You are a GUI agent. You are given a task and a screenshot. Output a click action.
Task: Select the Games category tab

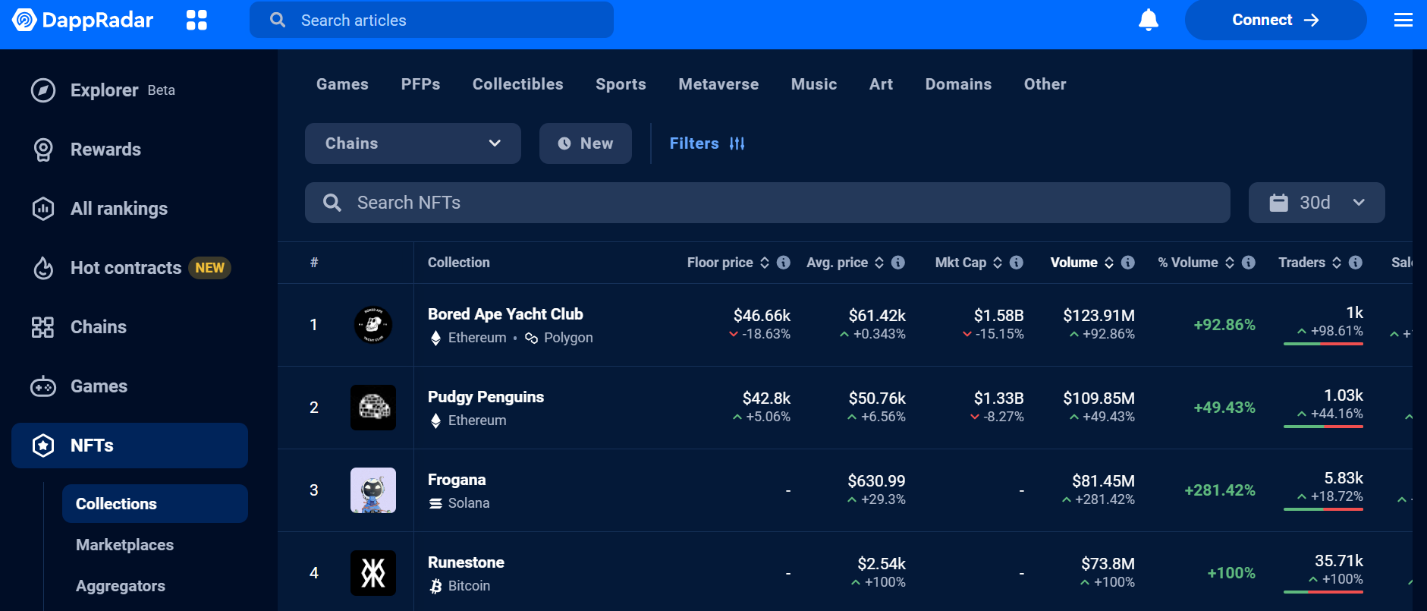pyautogui.click(x=342, y=85)
